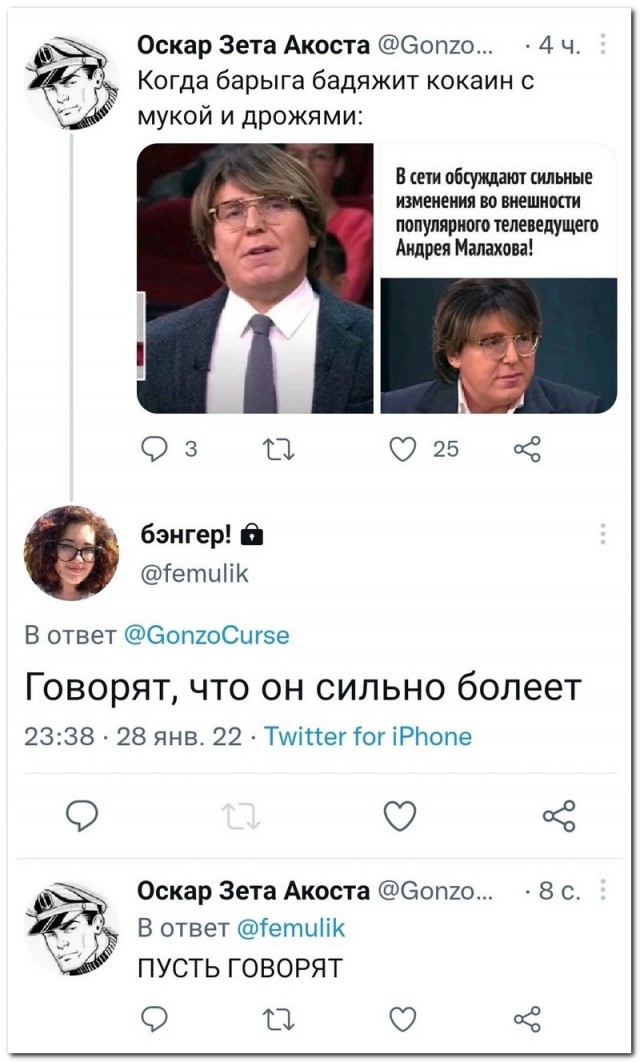Toggle like heart on бэнгер's reply
The height and width of the screenshot is (1062, 640).
click(399, 817)
